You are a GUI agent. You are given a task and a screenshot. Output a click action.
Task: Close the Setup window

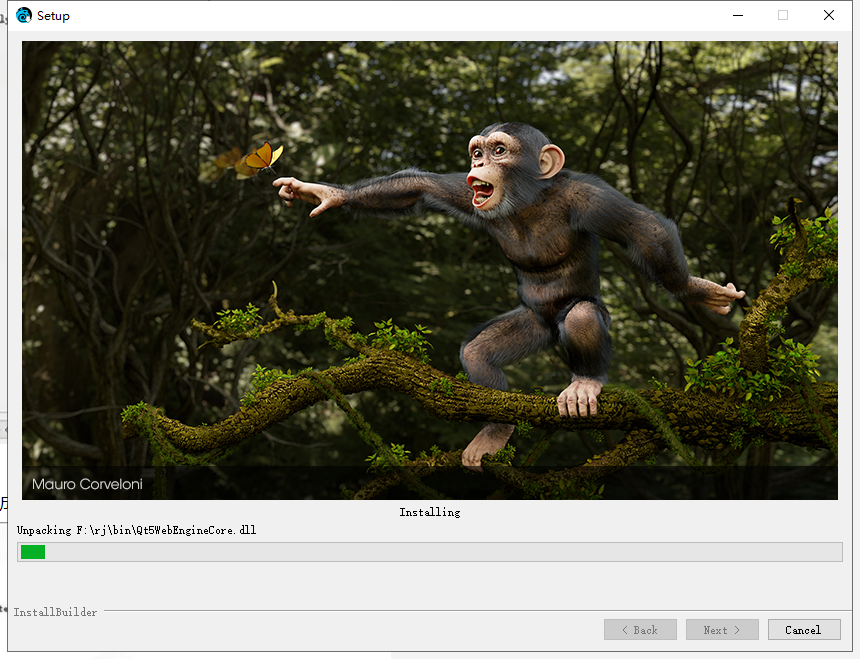click(x=829, y=15)
